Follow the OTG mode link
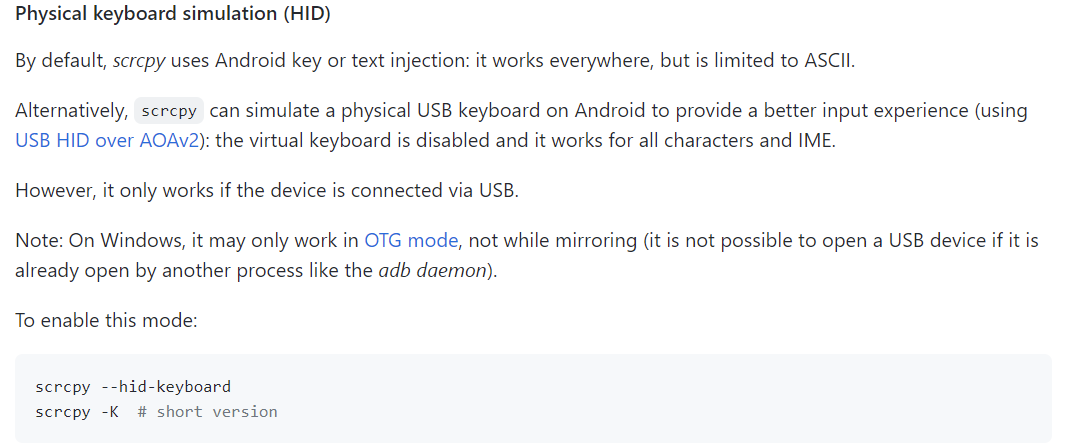This screenshot has width=1081, height=448. point(411,241)
